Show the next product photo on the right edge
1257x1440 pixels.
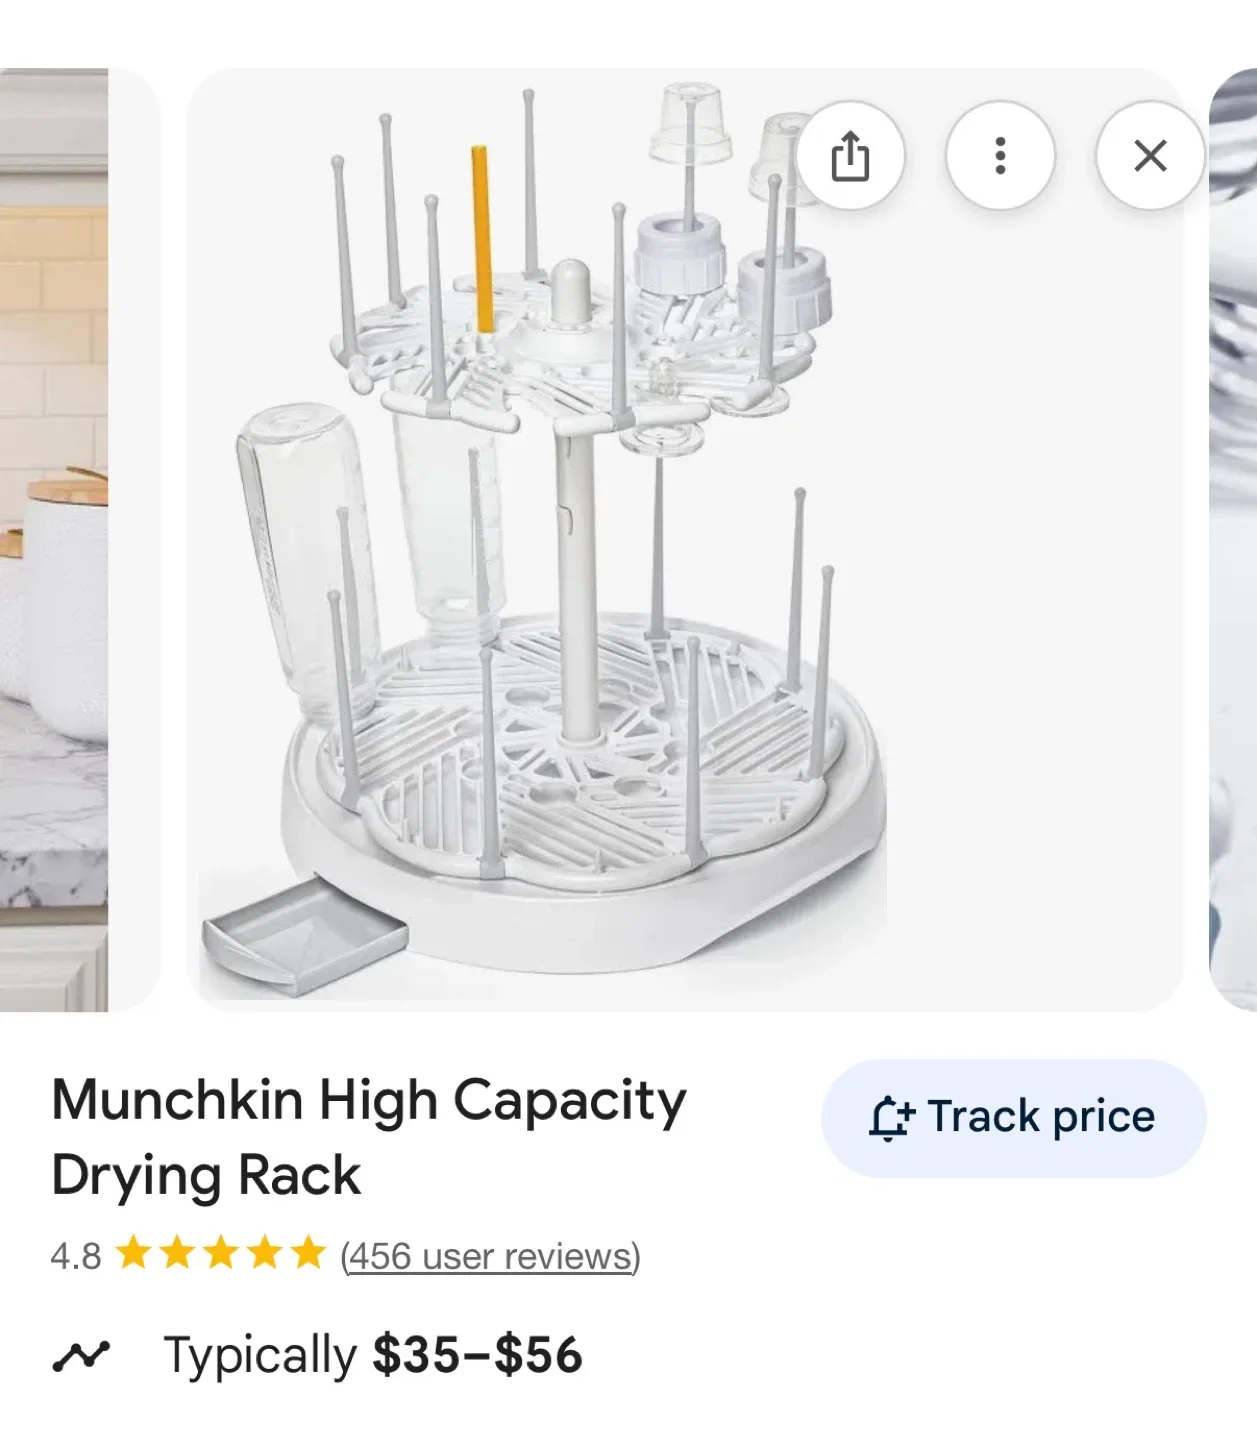(x=1234, y=540)
